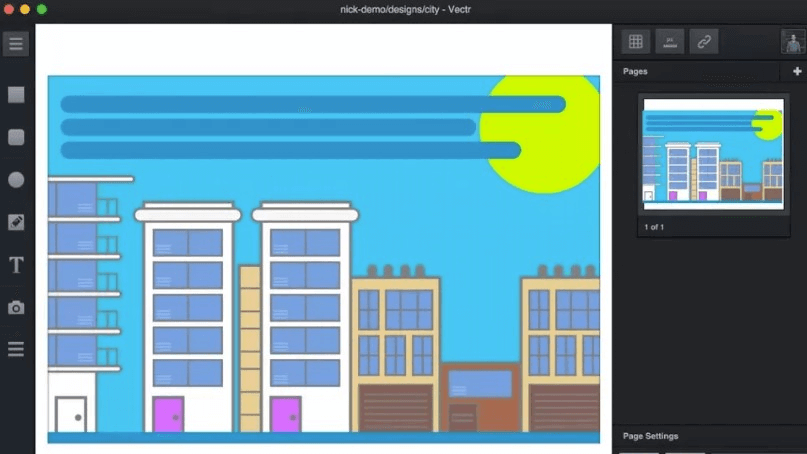Open the user profile avatar menu

pyautogui.click(x=793, y=41)
